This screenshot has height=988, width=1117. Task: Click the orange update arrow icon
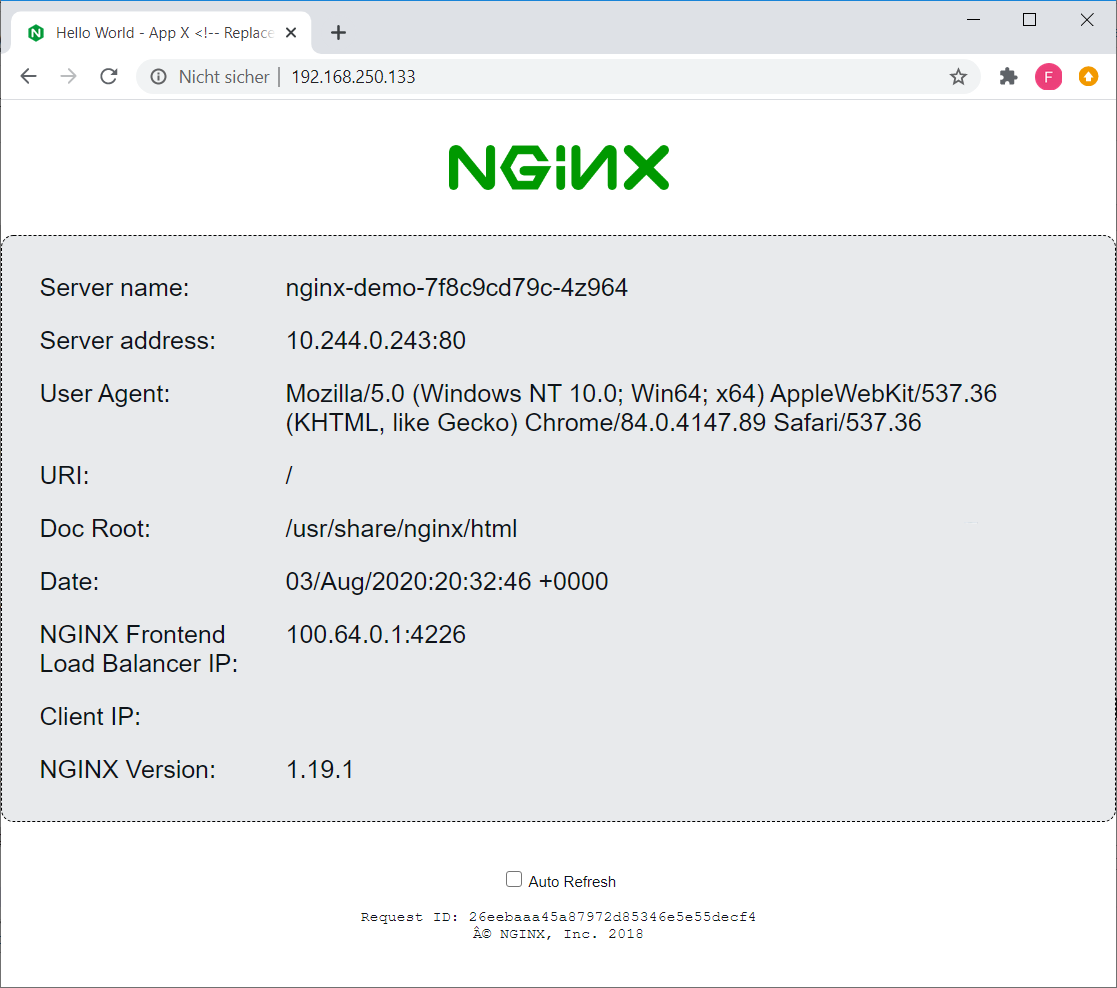coord(1088,76)
